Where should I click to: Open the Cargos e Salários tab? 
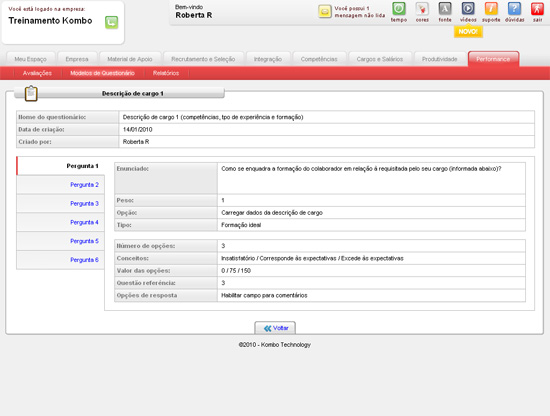(380, 59)
